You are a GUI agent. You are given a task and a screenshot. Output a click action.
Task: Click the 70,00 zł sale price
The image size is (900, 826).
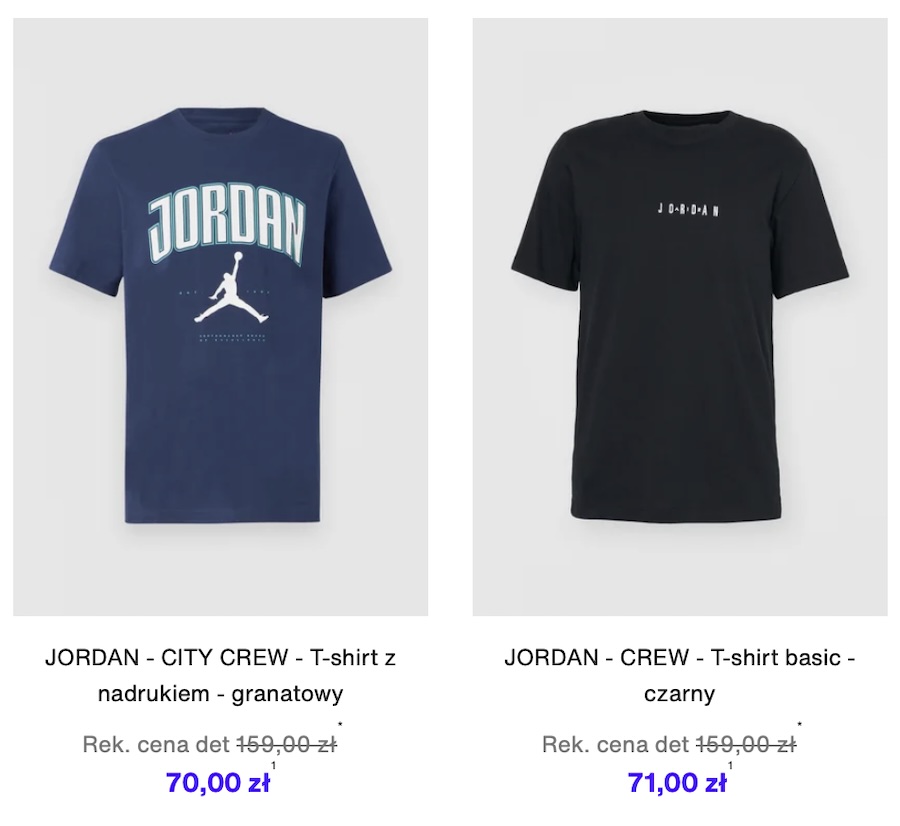click(218, 782)
